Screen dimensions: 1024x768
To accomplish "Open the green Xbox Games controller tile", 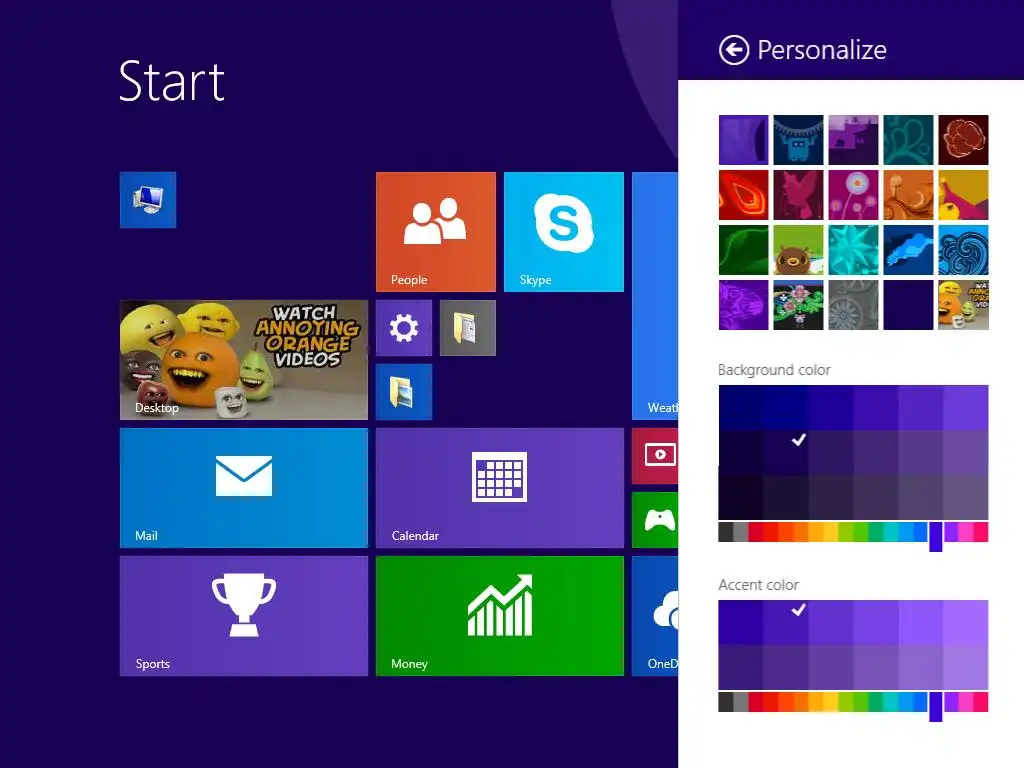I will [655, 520].
